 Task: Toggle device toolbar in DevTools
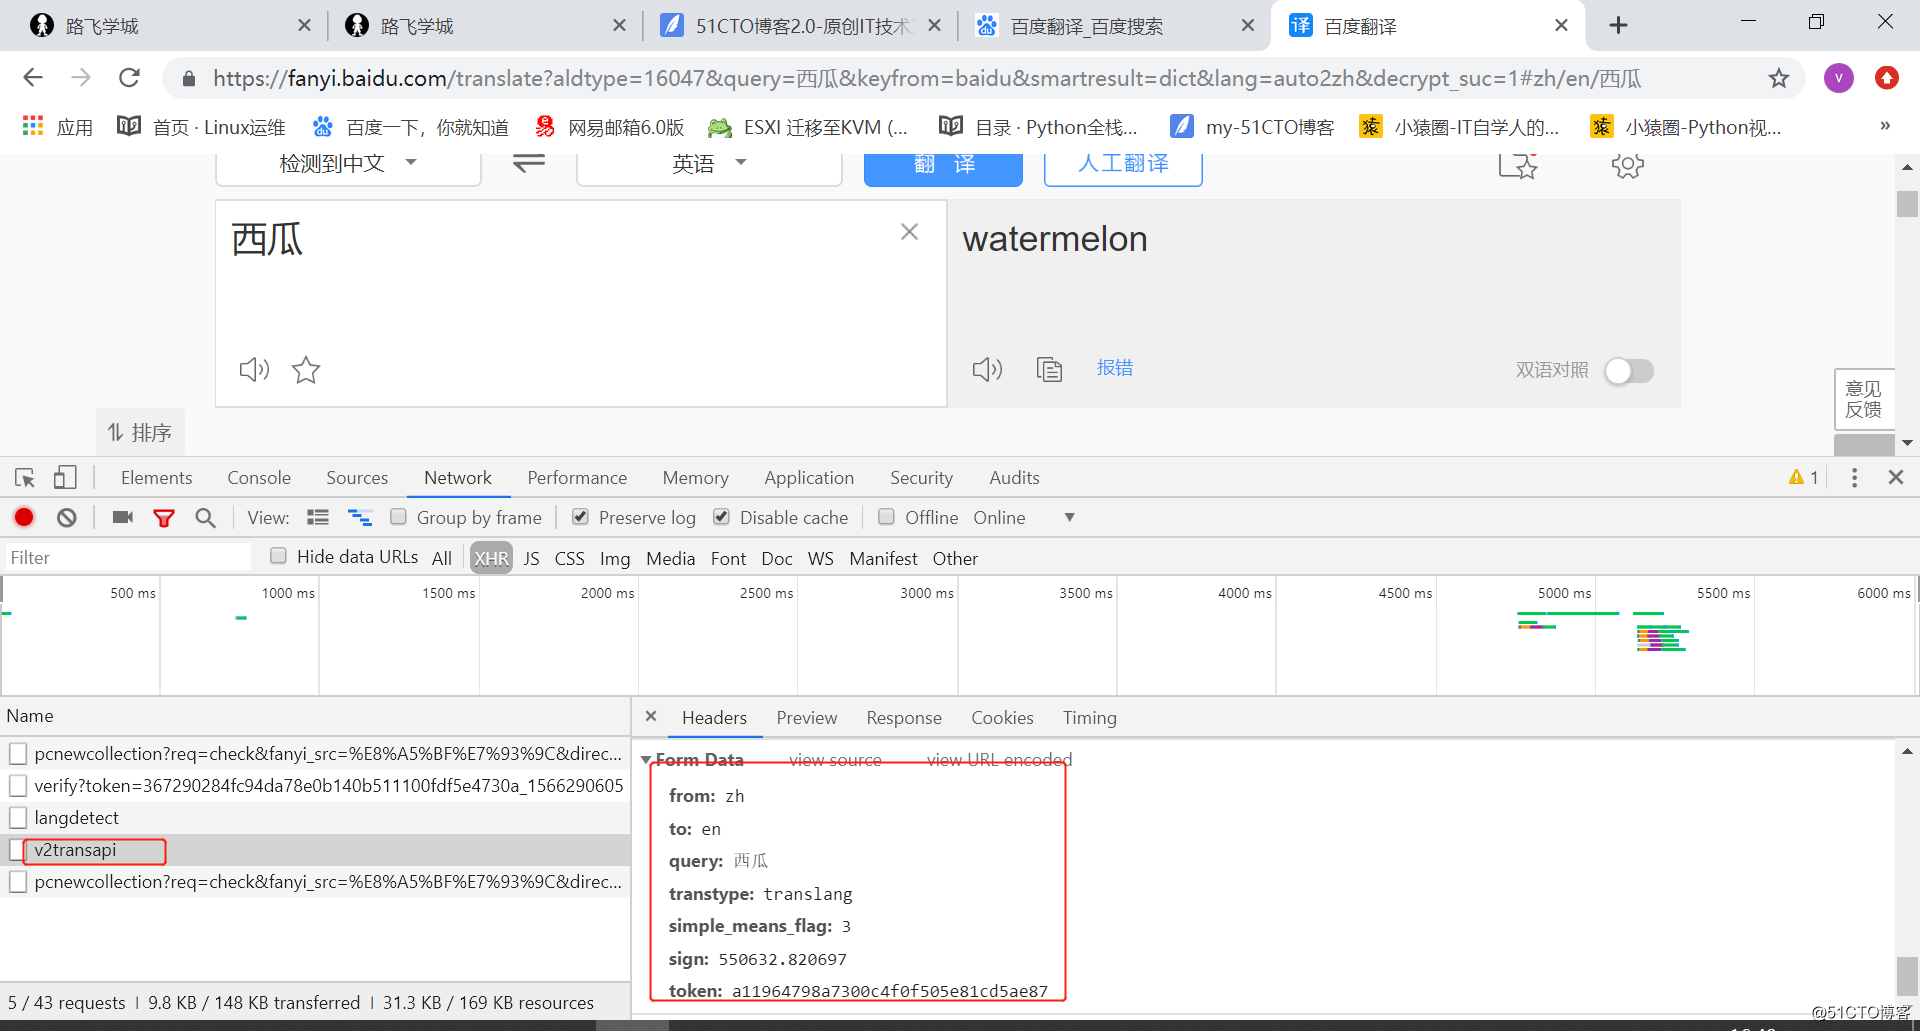click(x=65, y=478)
